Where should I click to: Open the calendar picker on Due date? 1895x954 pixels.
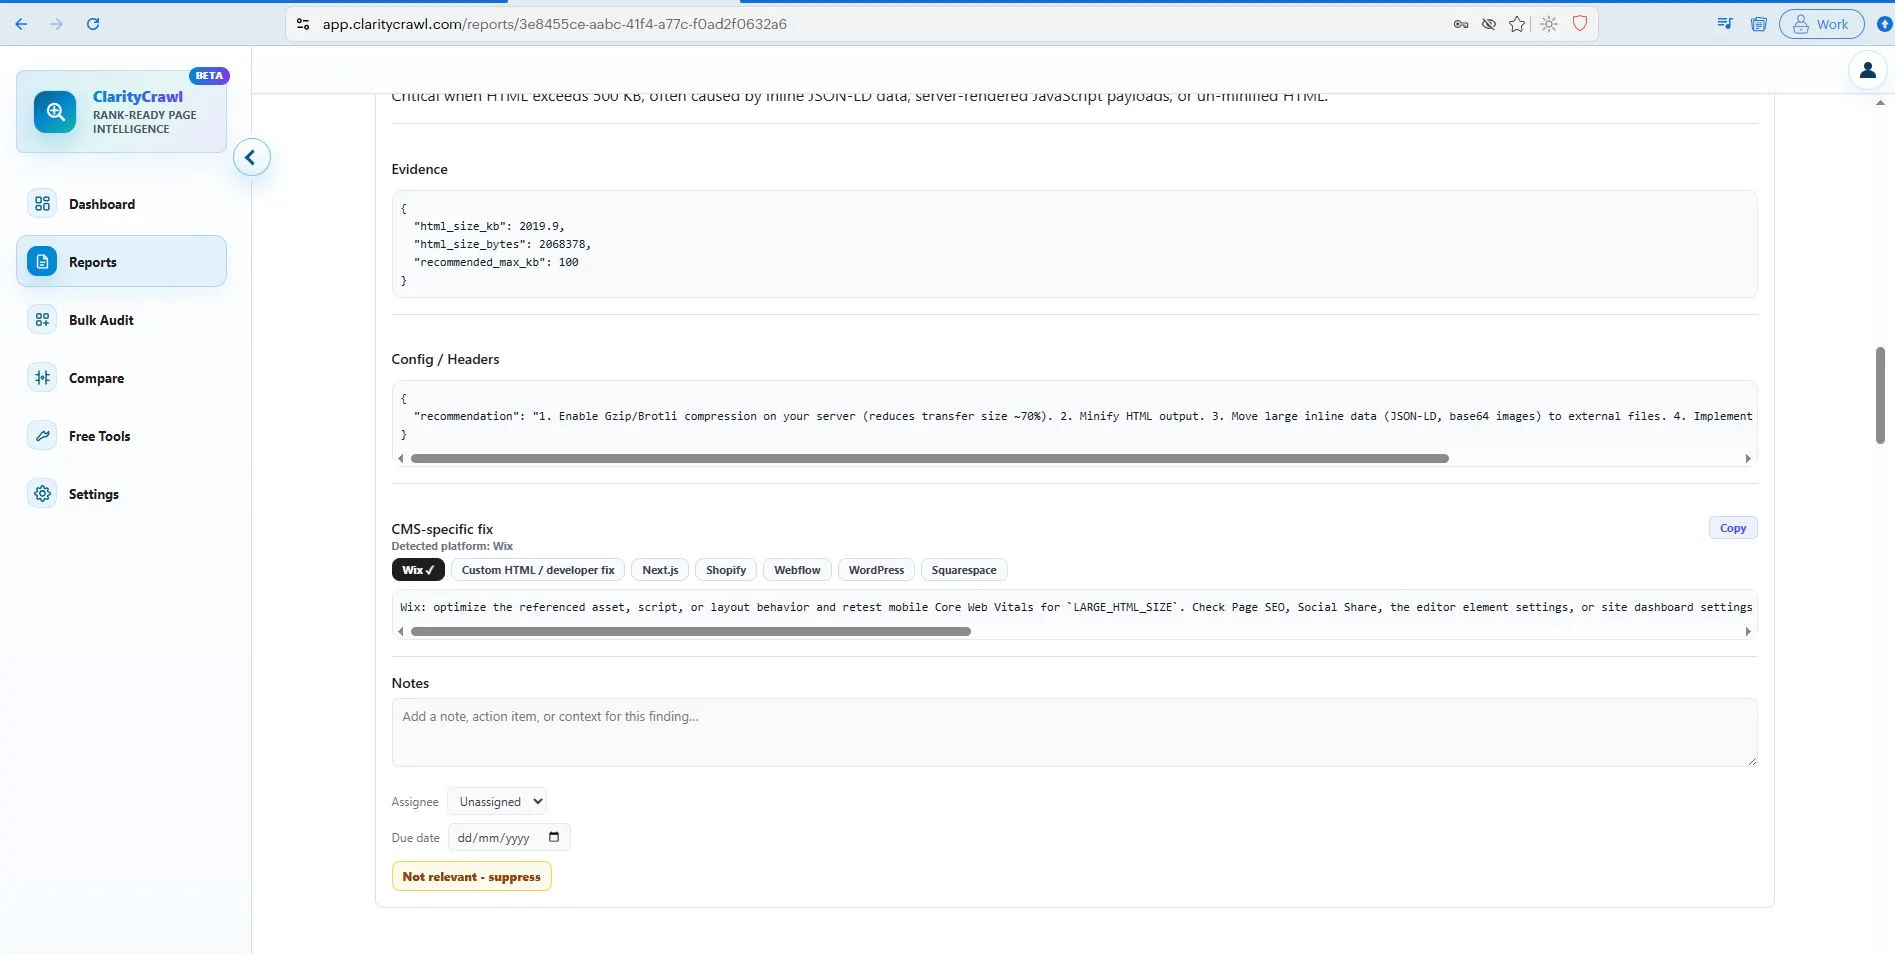554,837
